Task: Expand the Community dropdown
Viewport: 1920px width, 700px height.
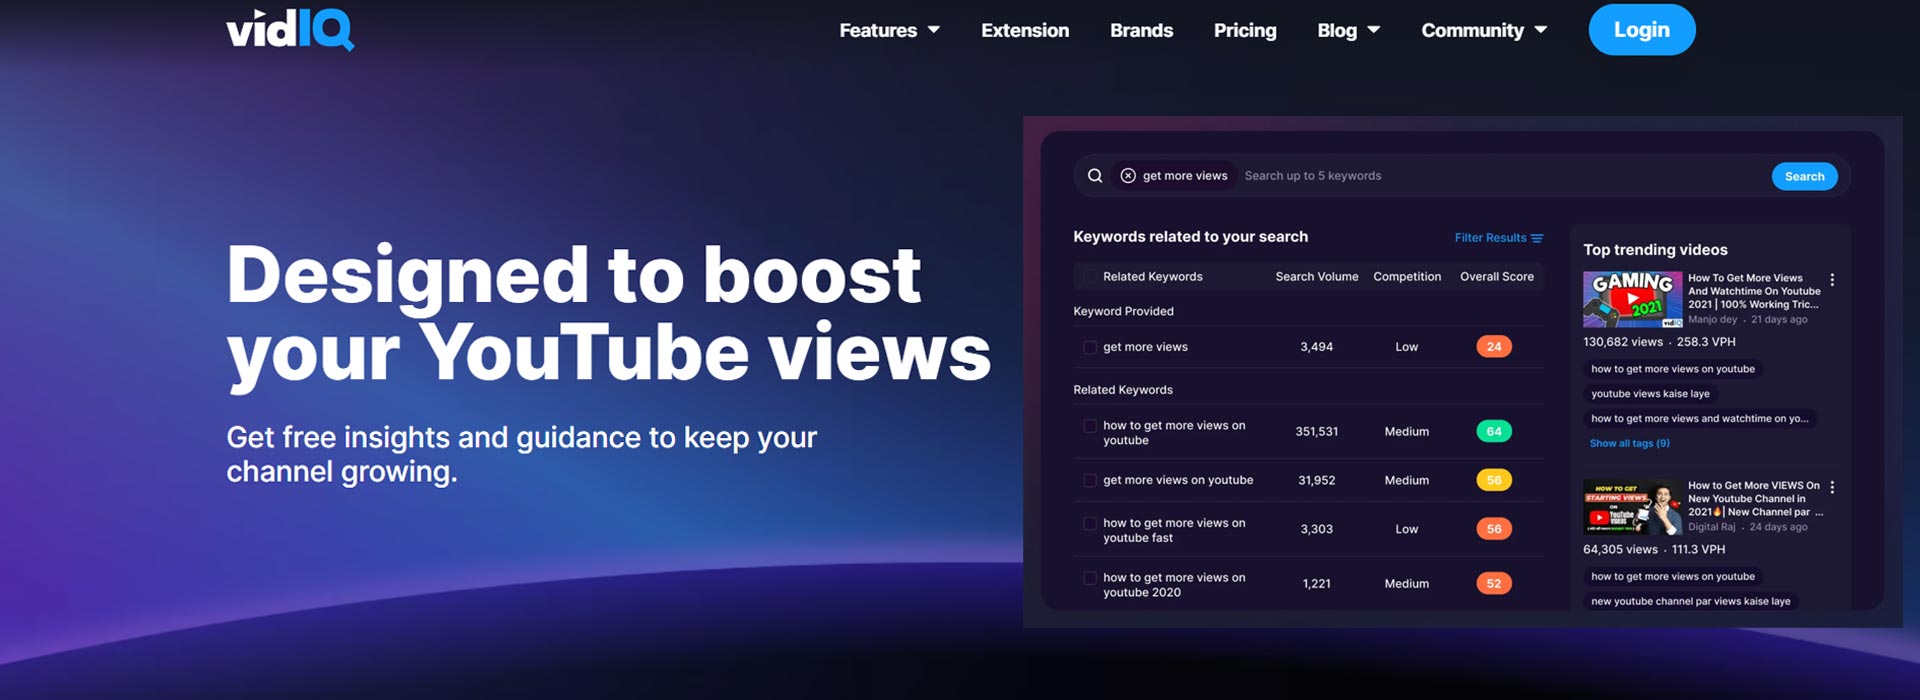Action: coord(1484,30)
